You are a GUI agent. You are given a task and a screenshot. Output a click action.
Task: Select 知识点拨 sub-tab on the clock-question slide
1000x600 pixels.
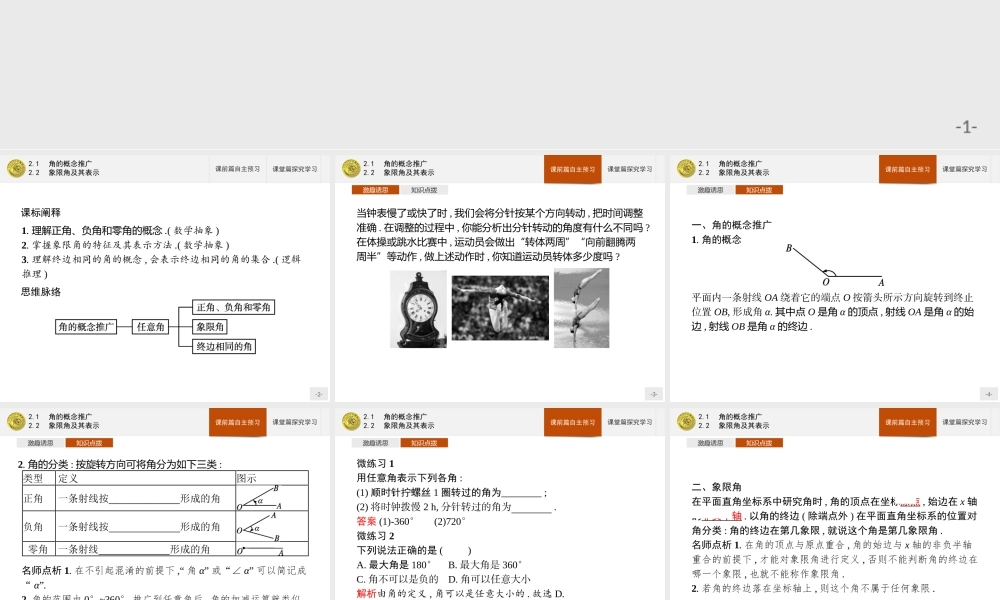click(x=424, y=190)
